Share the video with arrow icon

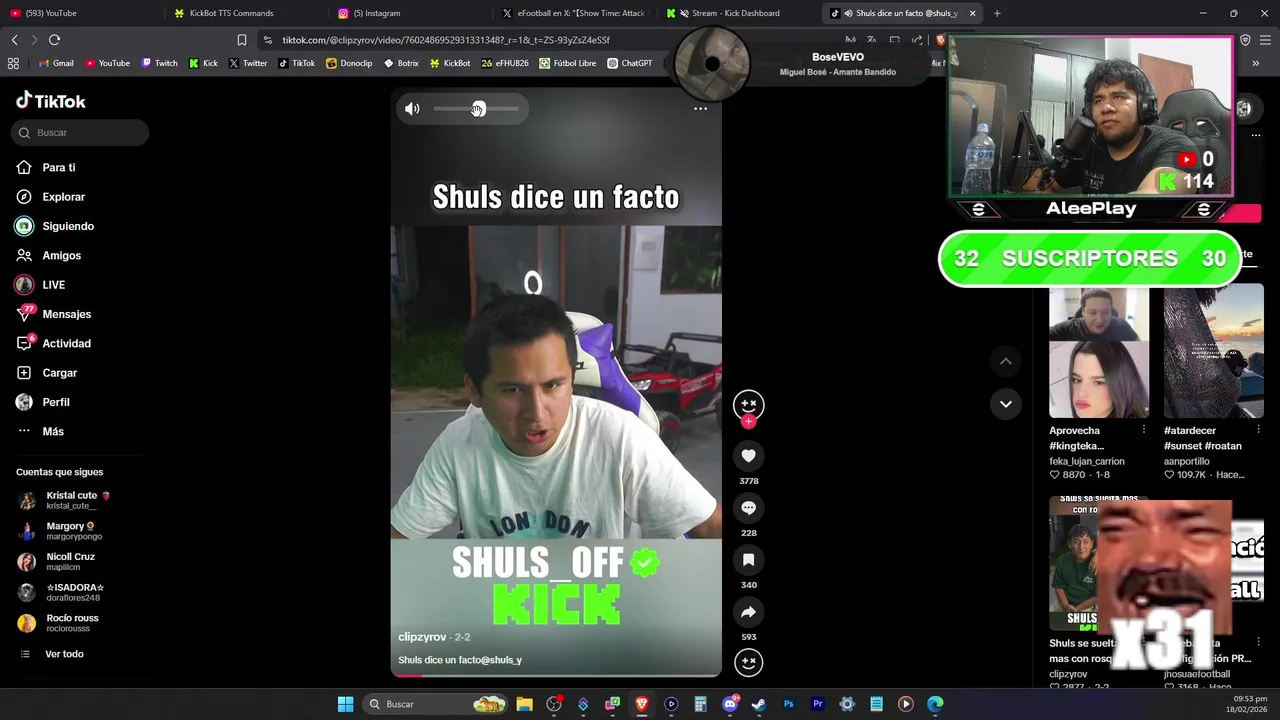pos(748,612)
